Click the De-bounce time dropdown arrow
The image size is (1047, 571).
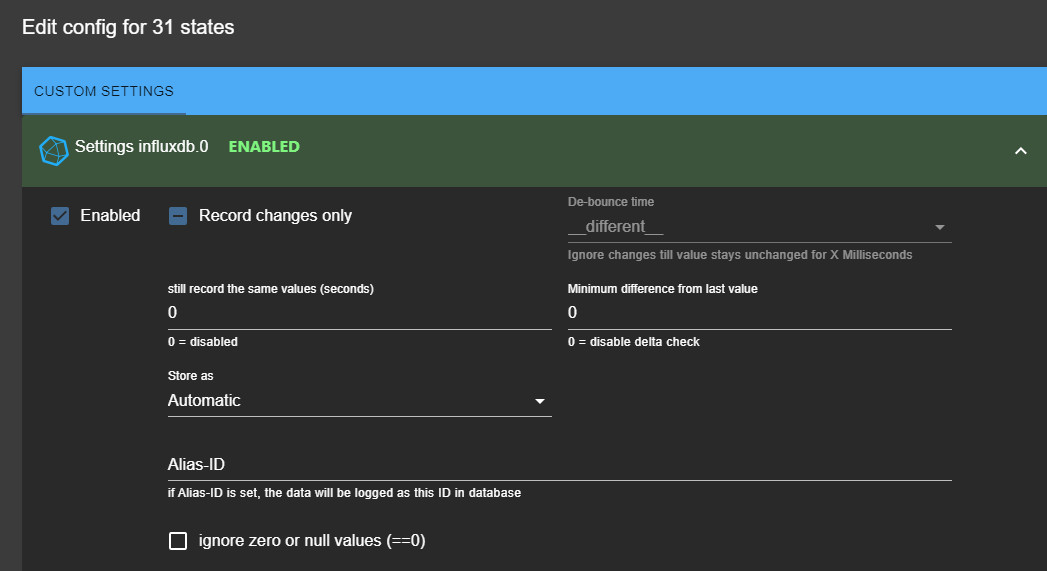tap(939, 228)
